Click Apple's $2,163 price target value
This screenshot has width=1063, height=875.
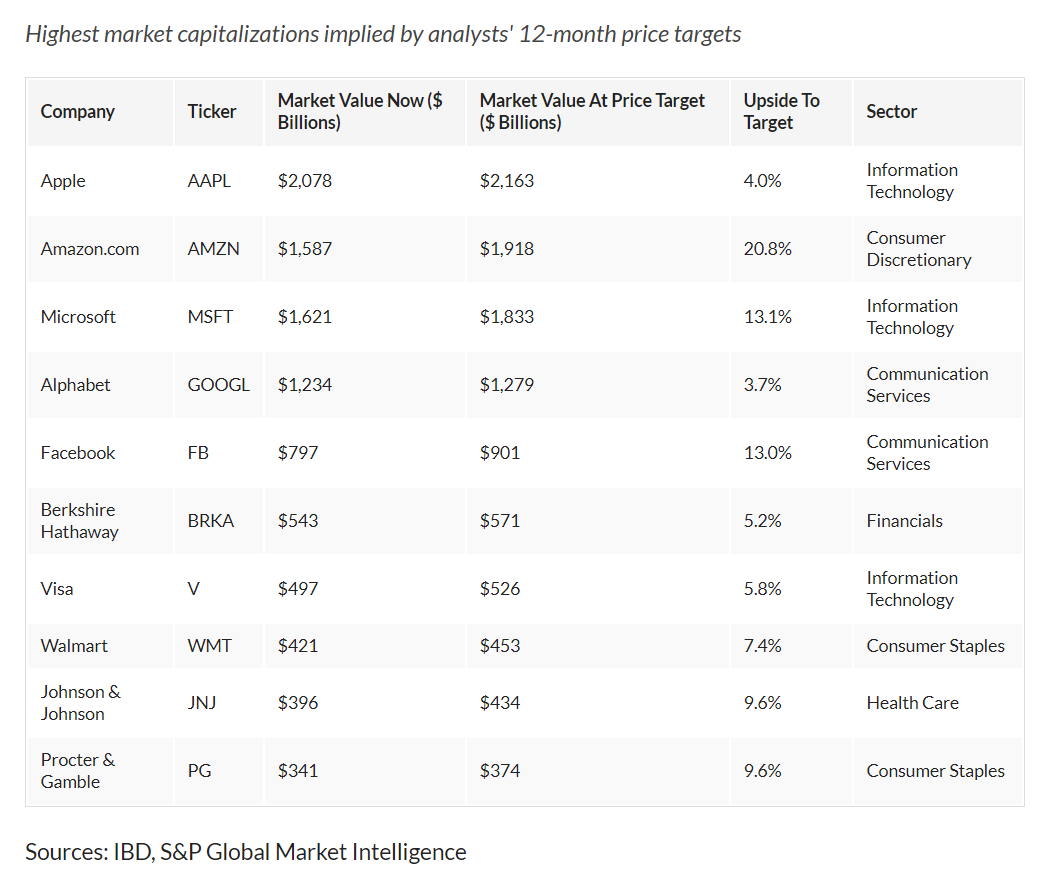pos(507,181)
